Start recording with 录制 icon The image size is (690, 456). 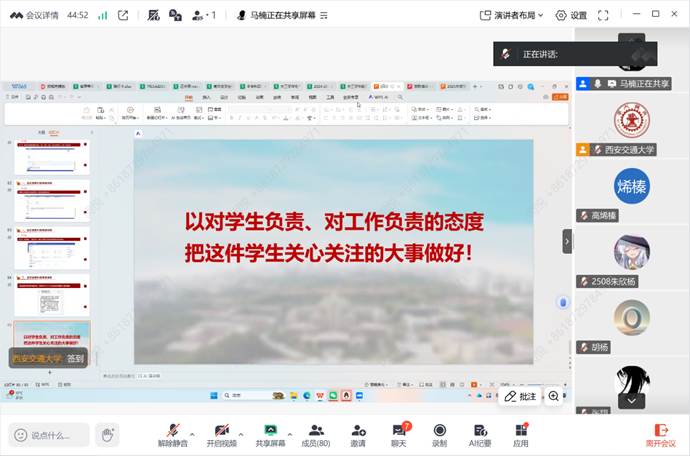pos(440,434)
